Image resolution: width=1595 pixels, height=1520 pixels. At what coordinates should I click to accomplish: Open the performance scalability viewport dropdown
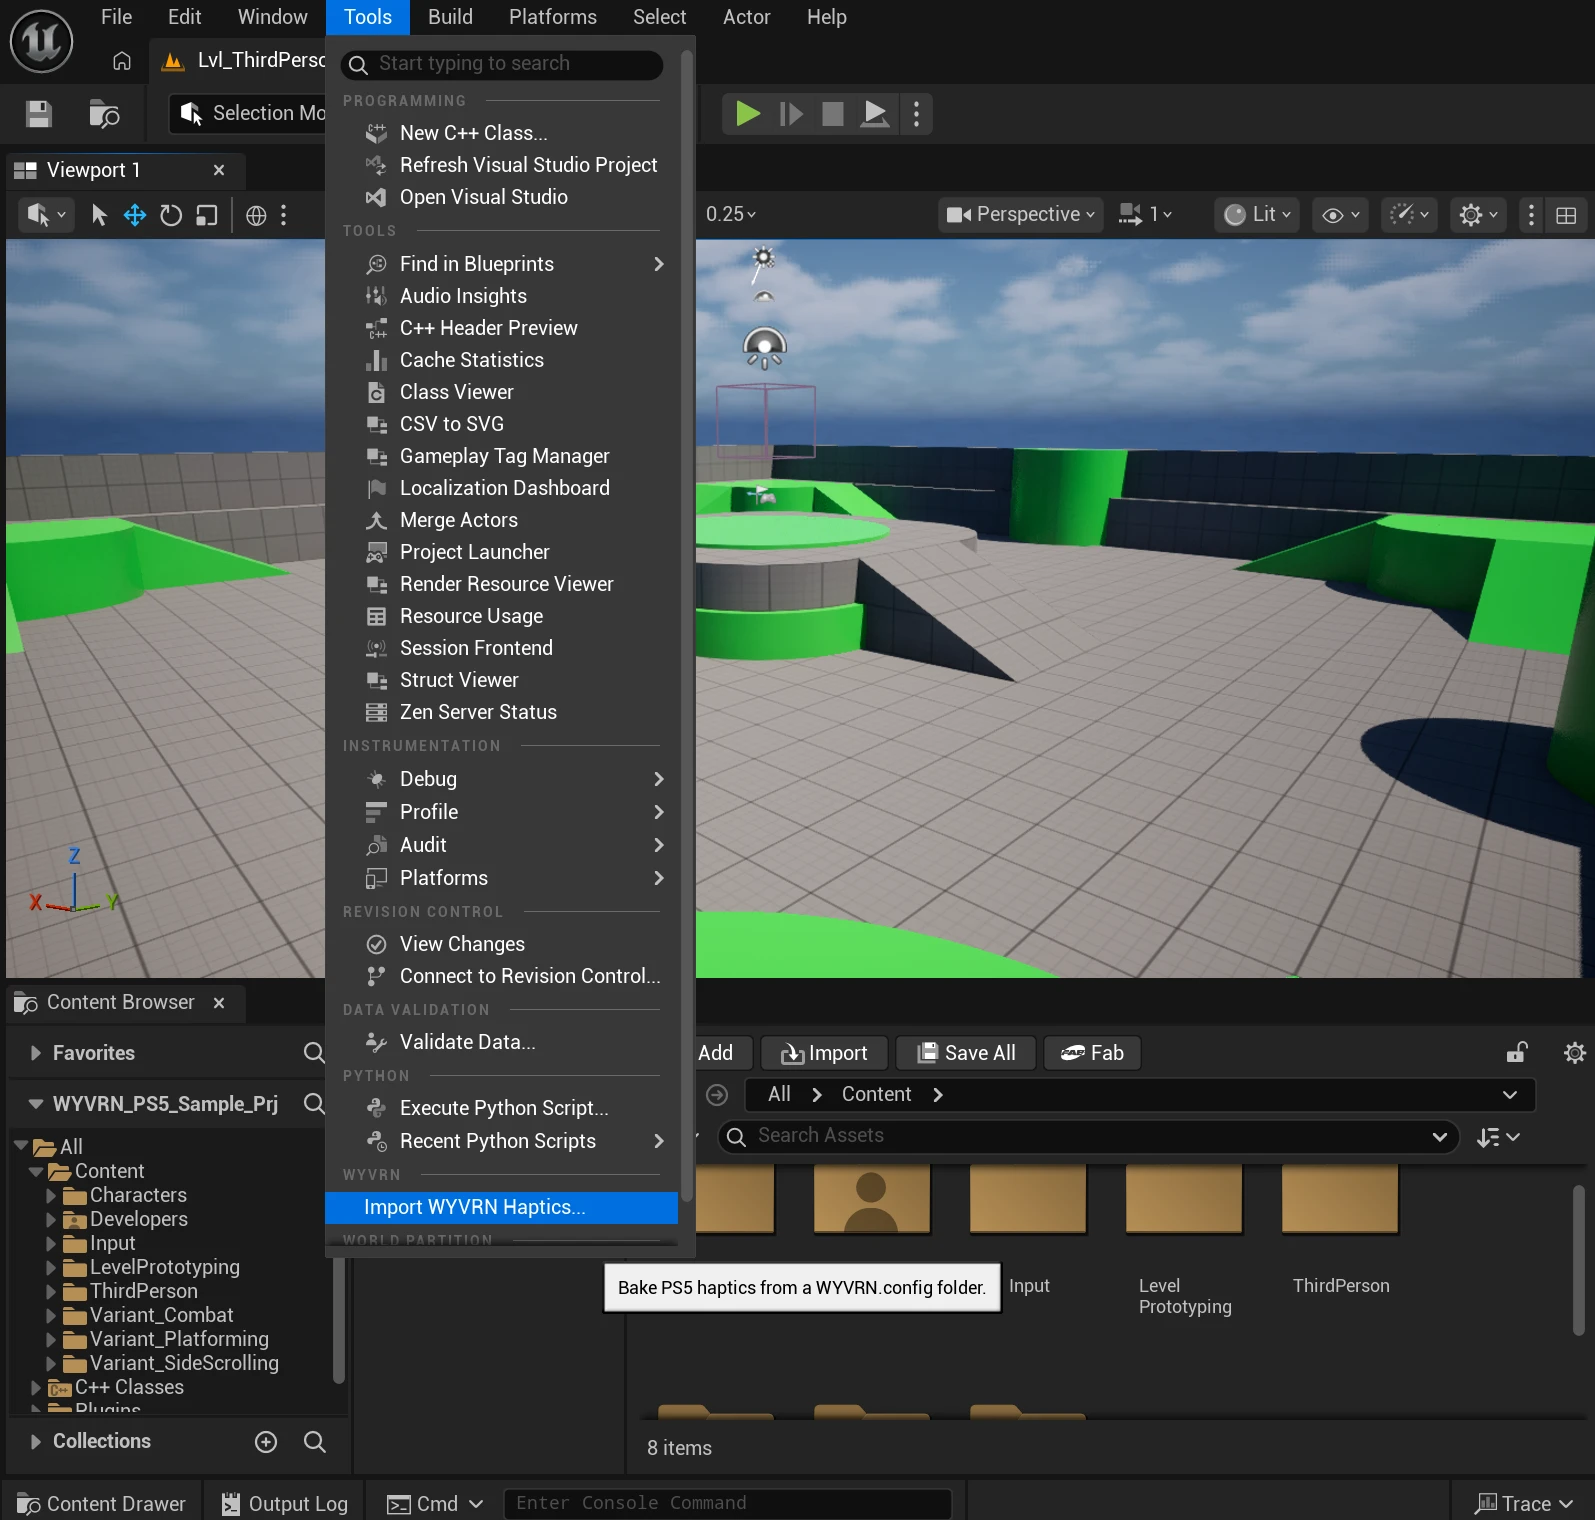click(x=1409, y=215)
